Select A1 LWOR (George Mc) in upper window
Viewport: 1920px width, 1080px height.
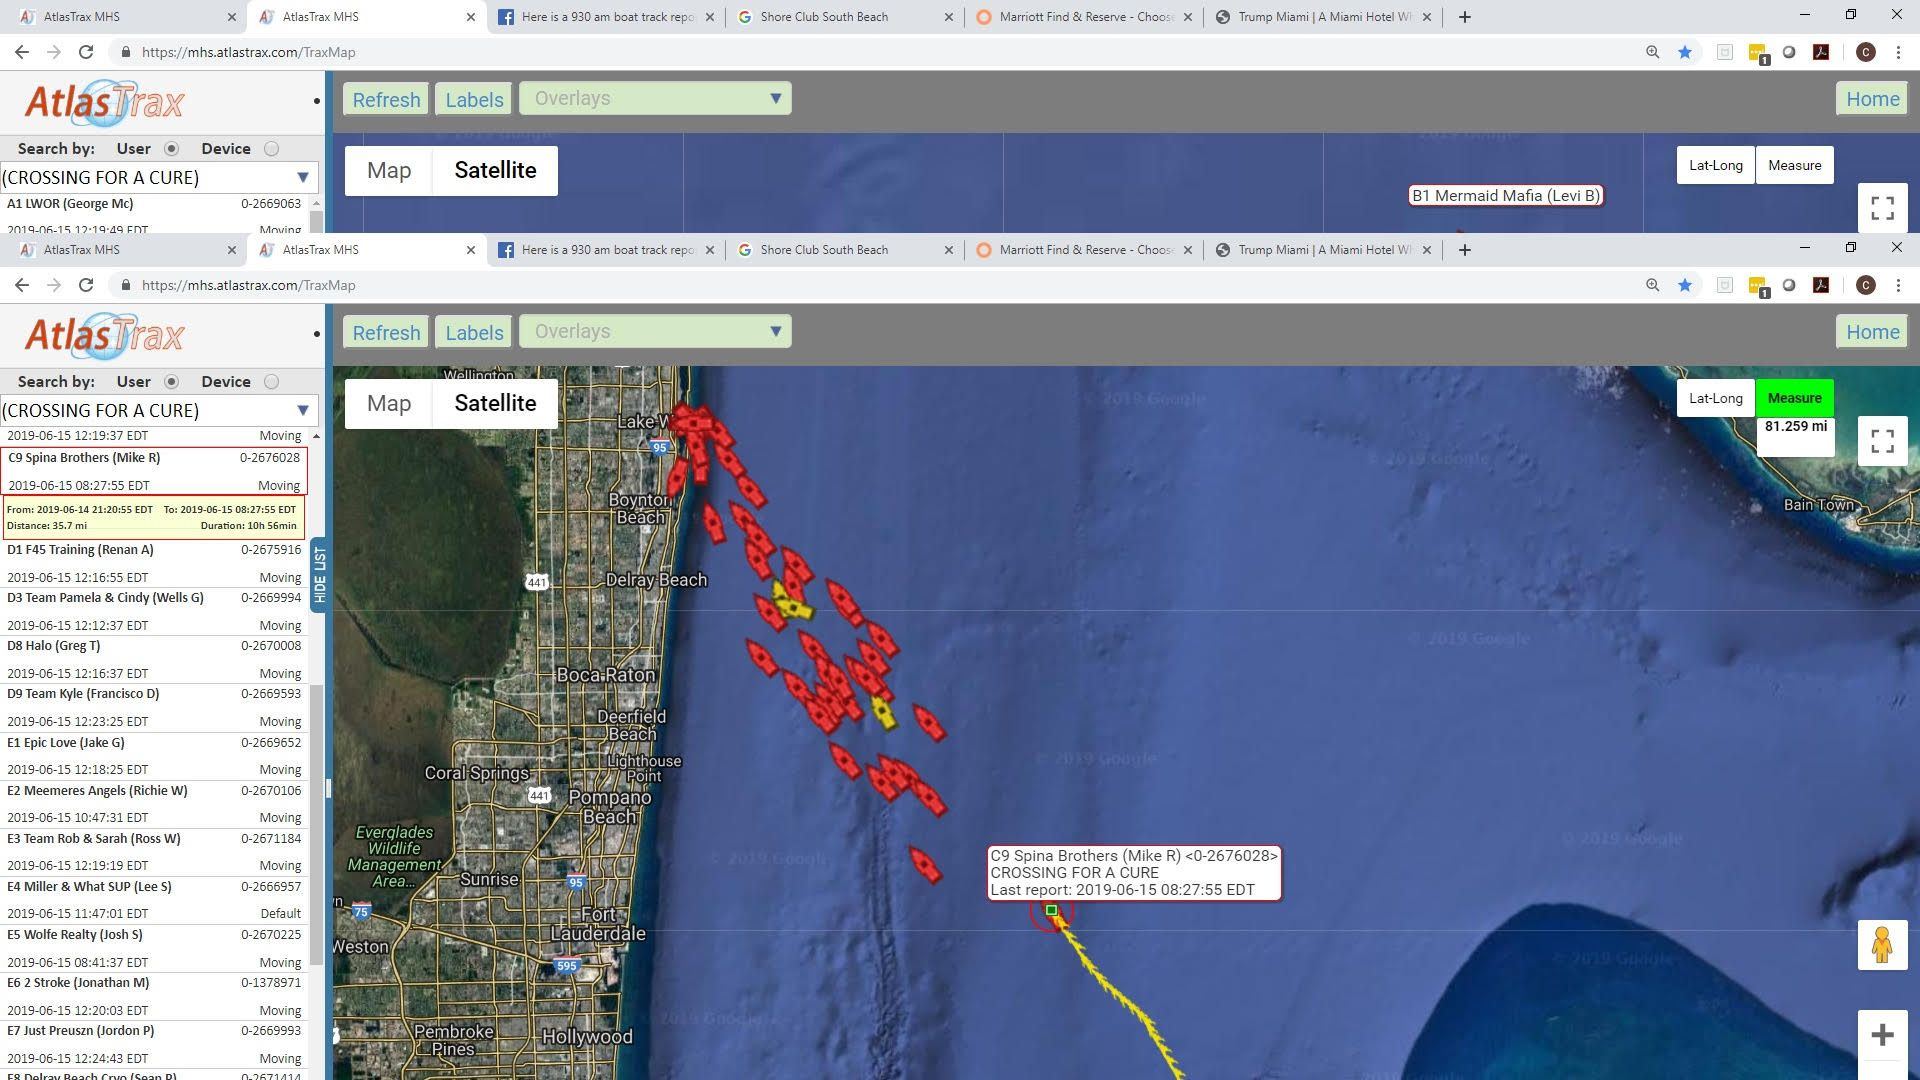point(154,214)
